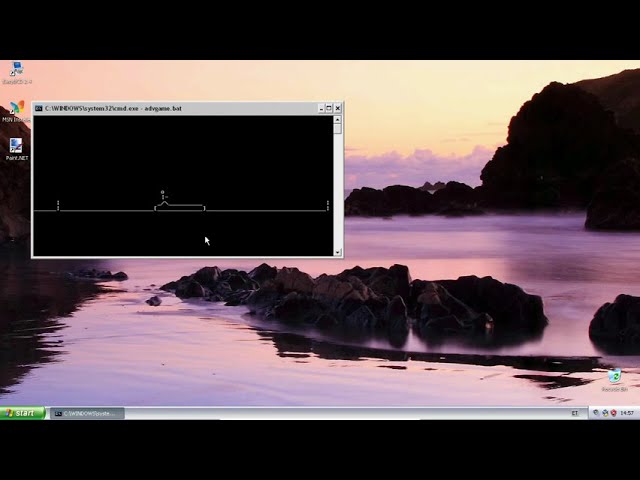This screenshot has width=640, height=480.
Task: Click the first gray tray icon
Action: click(596, 413)
